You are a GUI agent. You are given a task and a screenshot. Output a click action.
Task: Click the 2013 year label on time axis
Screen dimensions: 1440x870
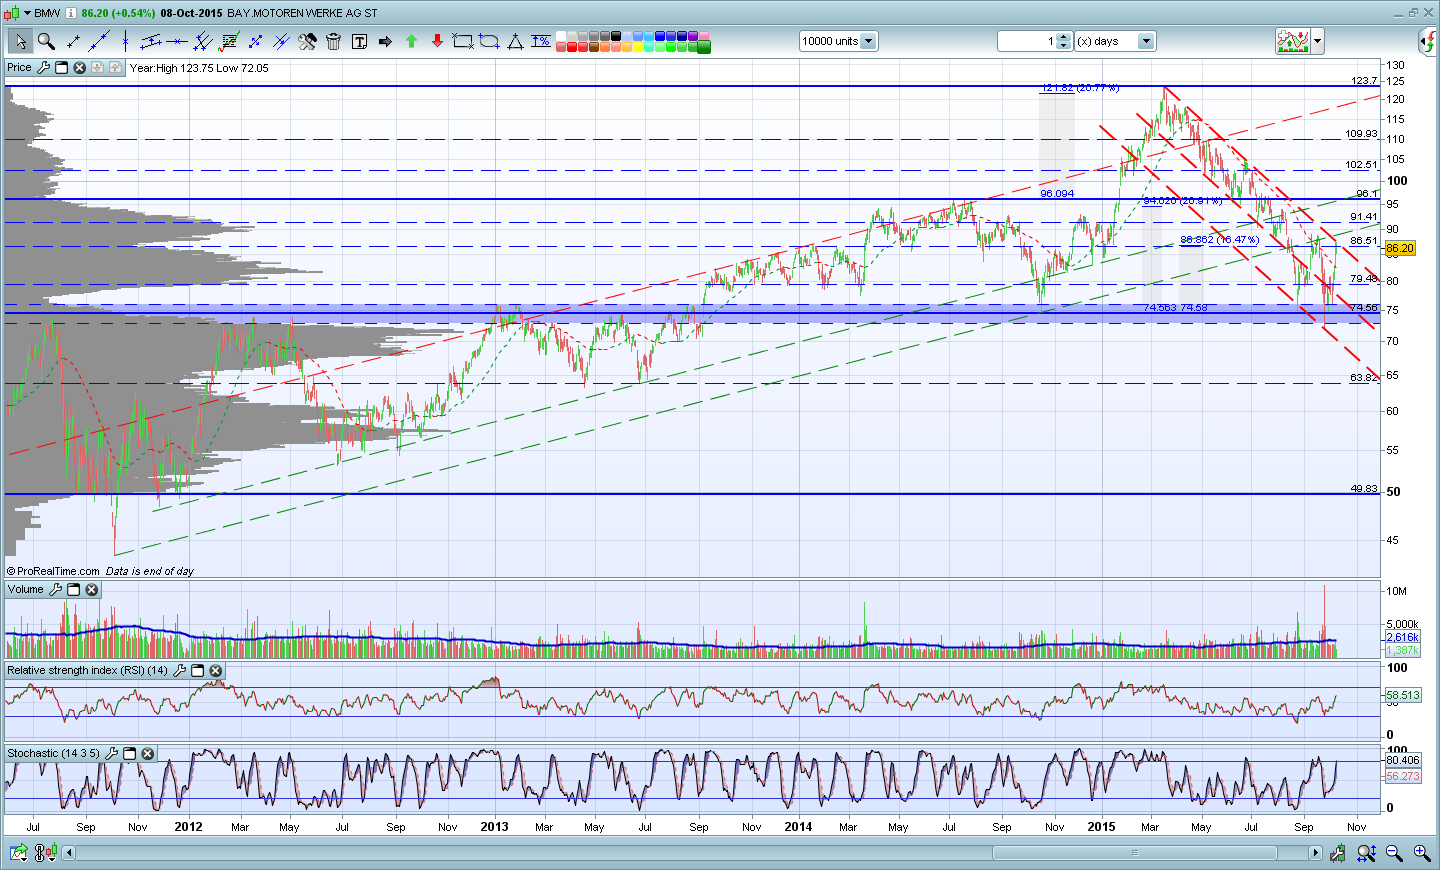click(x=494, y=827)
